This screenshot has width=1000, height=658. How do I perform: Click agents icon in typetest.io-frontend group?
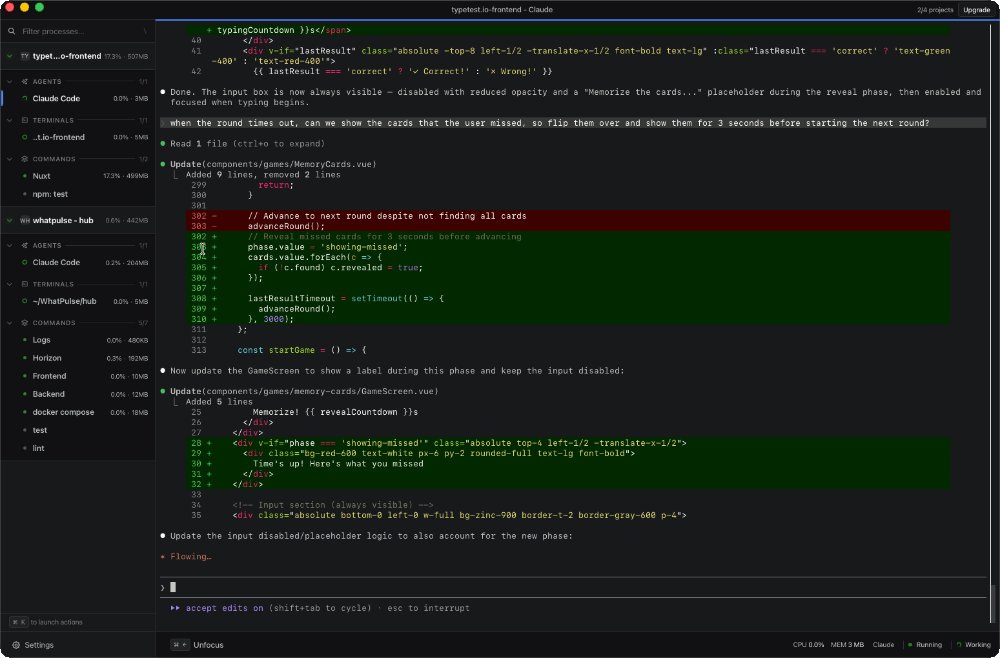click(25, 82)
